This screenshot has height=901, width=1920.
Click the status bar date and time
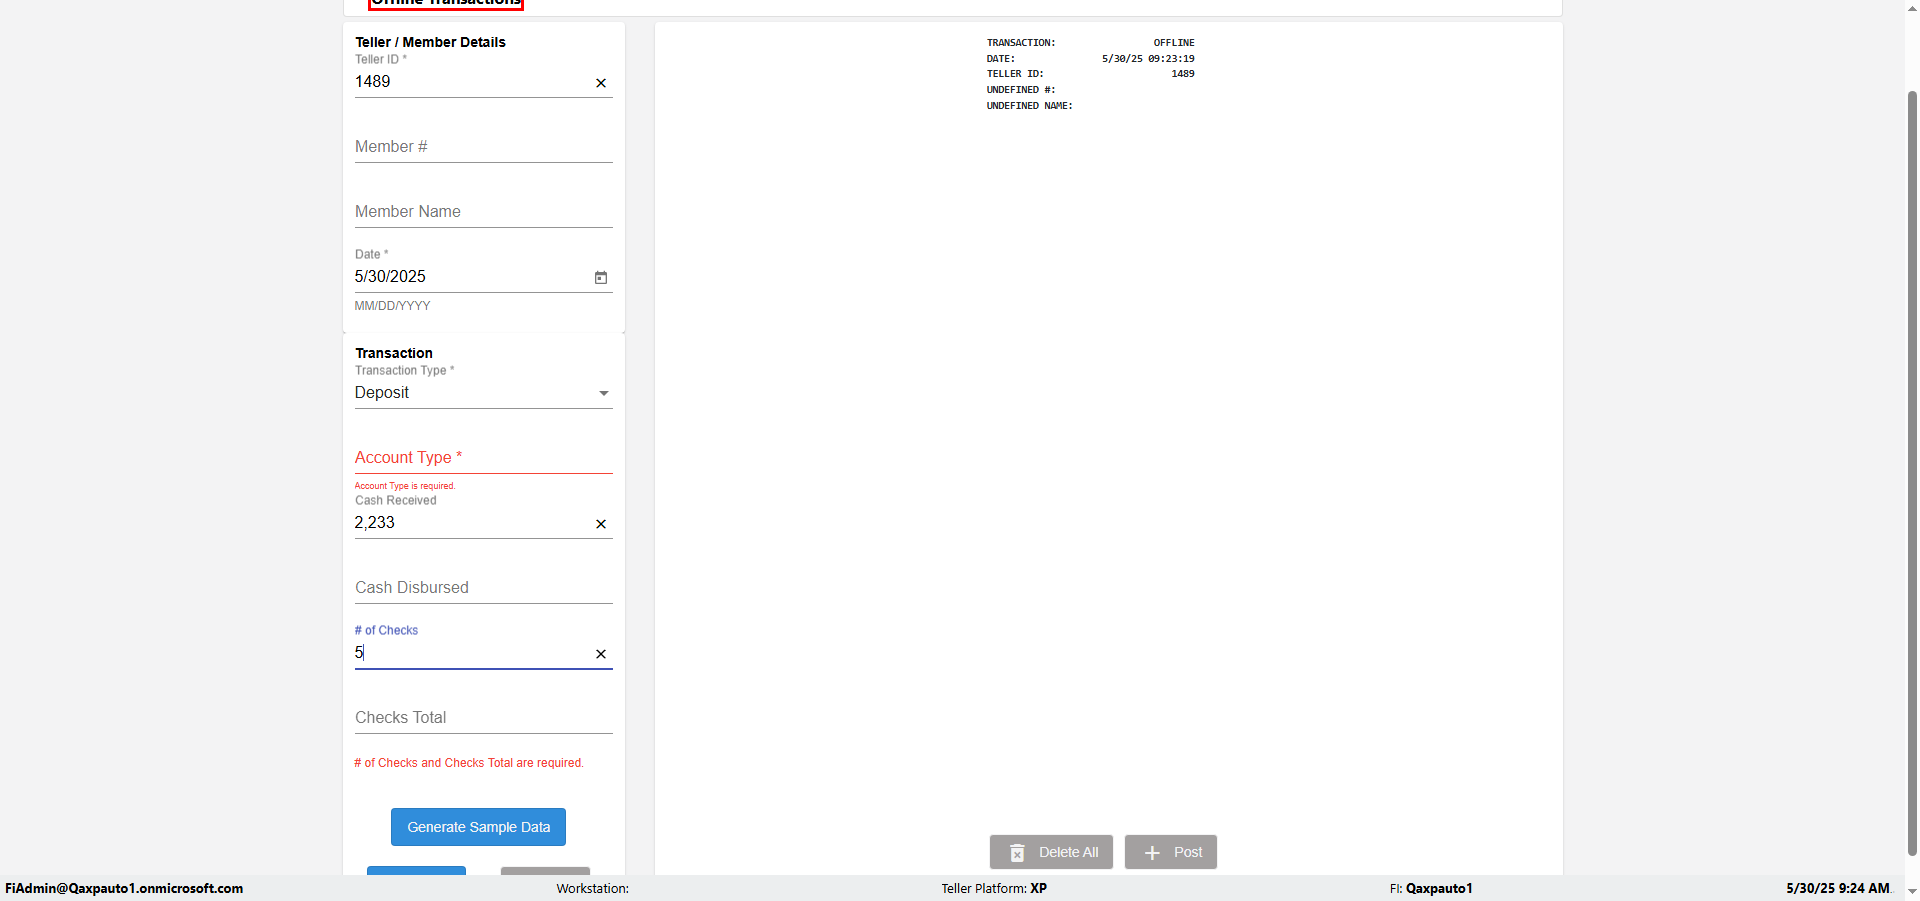tap(1839, 888)
